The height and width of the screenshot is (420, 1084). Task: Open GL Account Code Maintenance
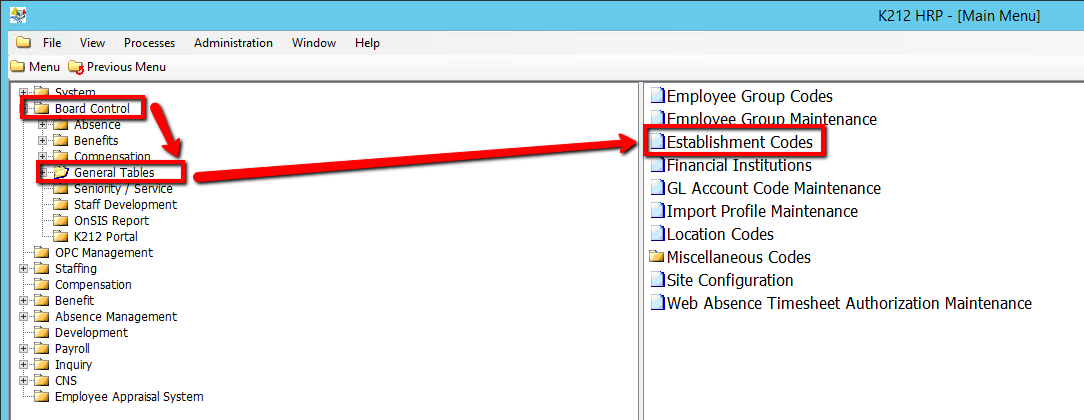coord(773,189)
